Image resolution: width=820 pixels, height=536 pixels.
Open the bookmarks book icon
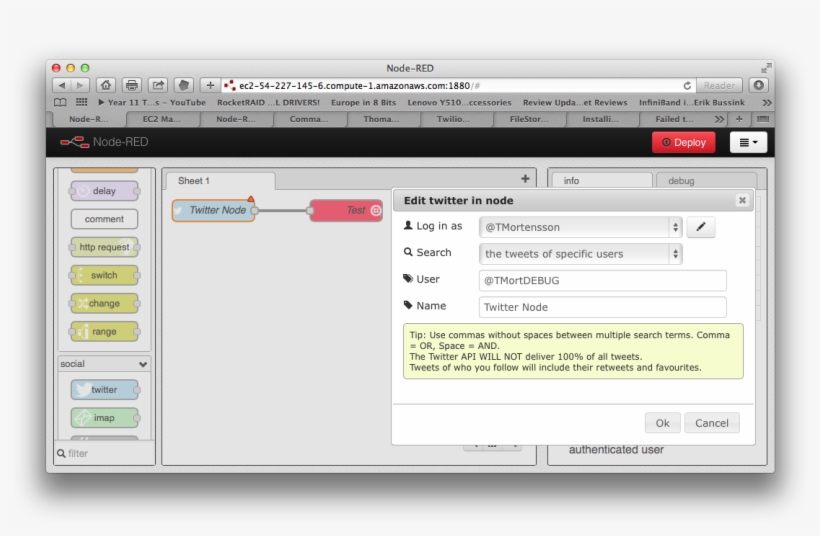[61, 102]
